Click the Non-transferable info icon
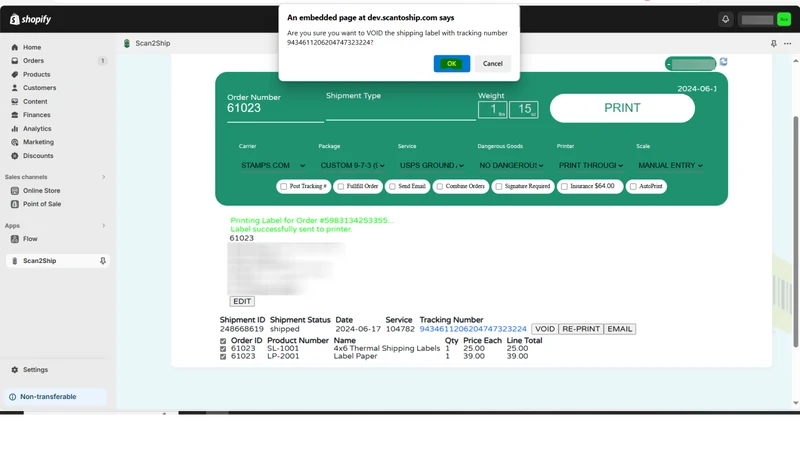 [x=12, y=397]
